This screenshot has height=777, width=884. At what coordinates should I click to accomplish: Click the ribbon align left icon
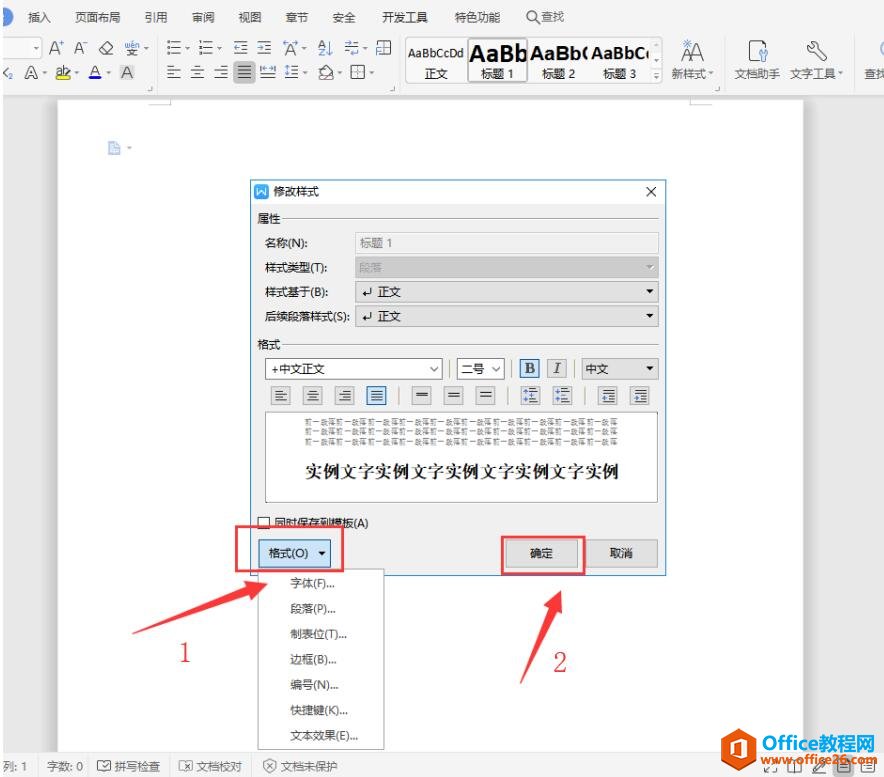(174, 72)
